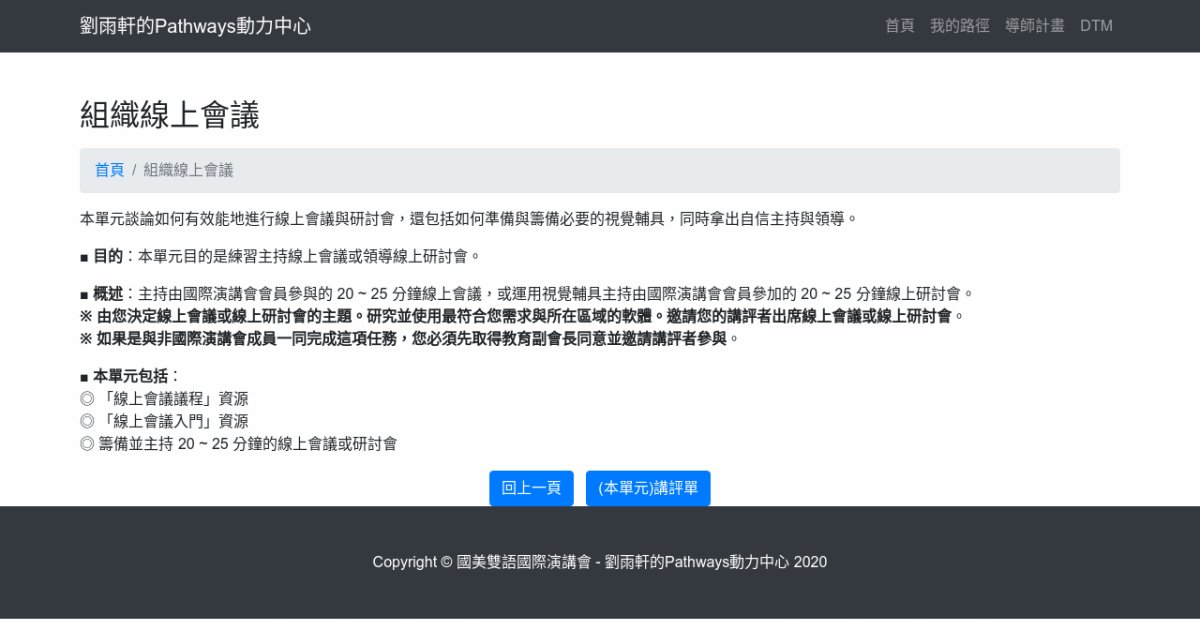Open 首頁 in the top navigation bar
Image resolution: width=1200 pixels, height=630 pixels.
[899, 26]
